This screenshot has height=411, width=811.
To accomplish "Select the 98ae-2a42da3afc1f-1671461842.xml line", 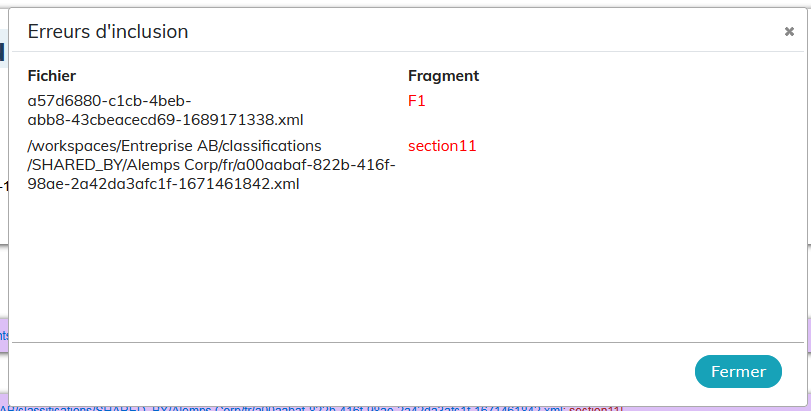I will 163,184.
